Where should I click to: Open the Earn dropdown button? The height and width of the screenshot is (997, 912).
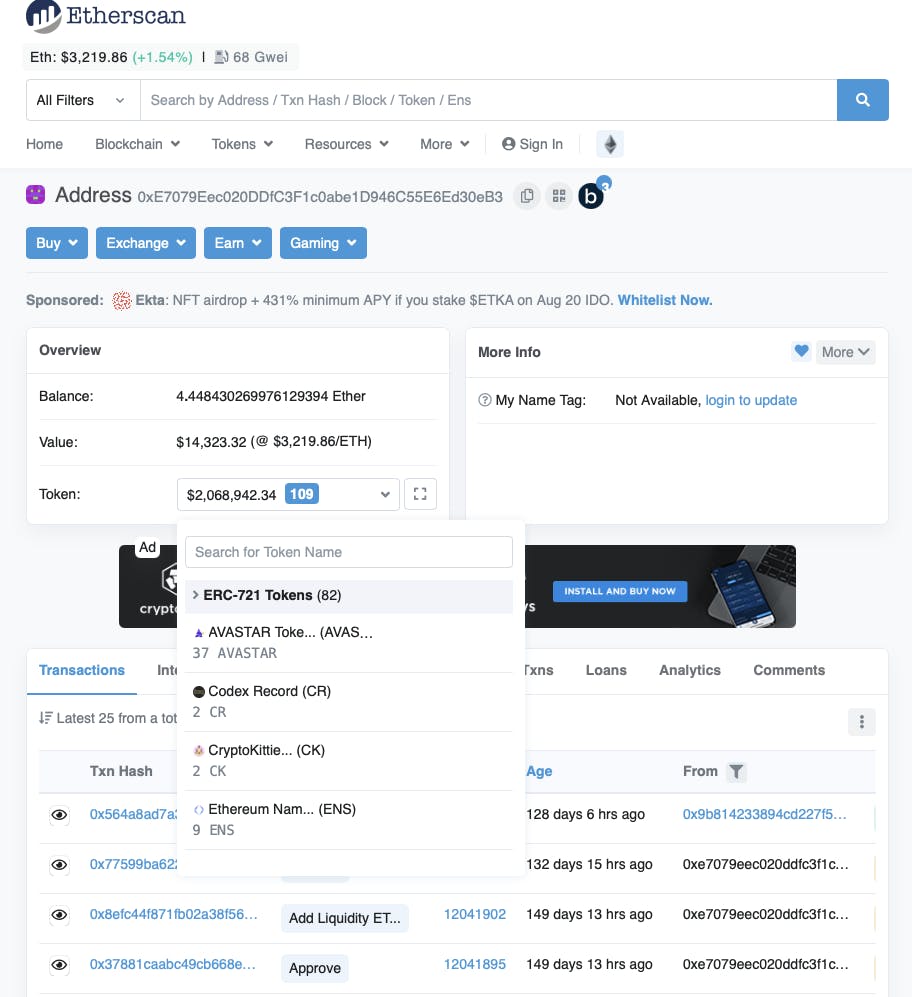(x=238, y=243)
